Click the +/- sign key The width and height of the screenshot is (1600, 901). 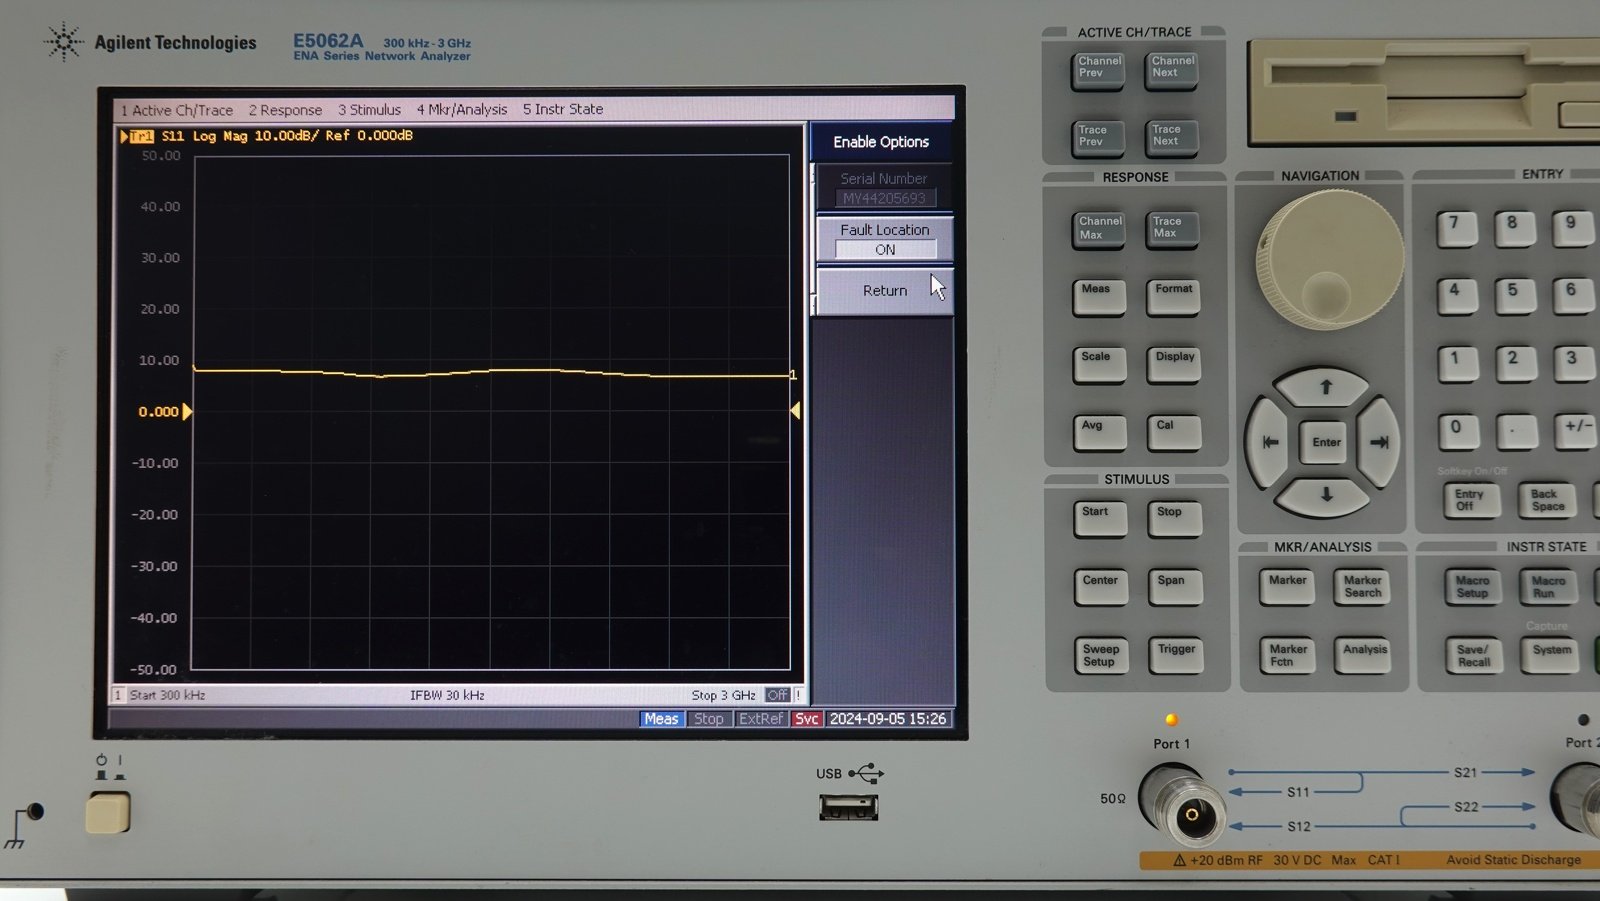tap(1575, 433)
